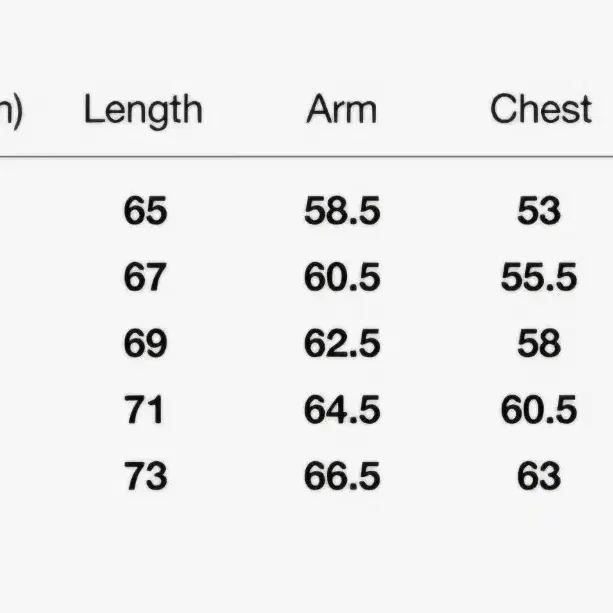Click the Arm column header

click(342, 109)
